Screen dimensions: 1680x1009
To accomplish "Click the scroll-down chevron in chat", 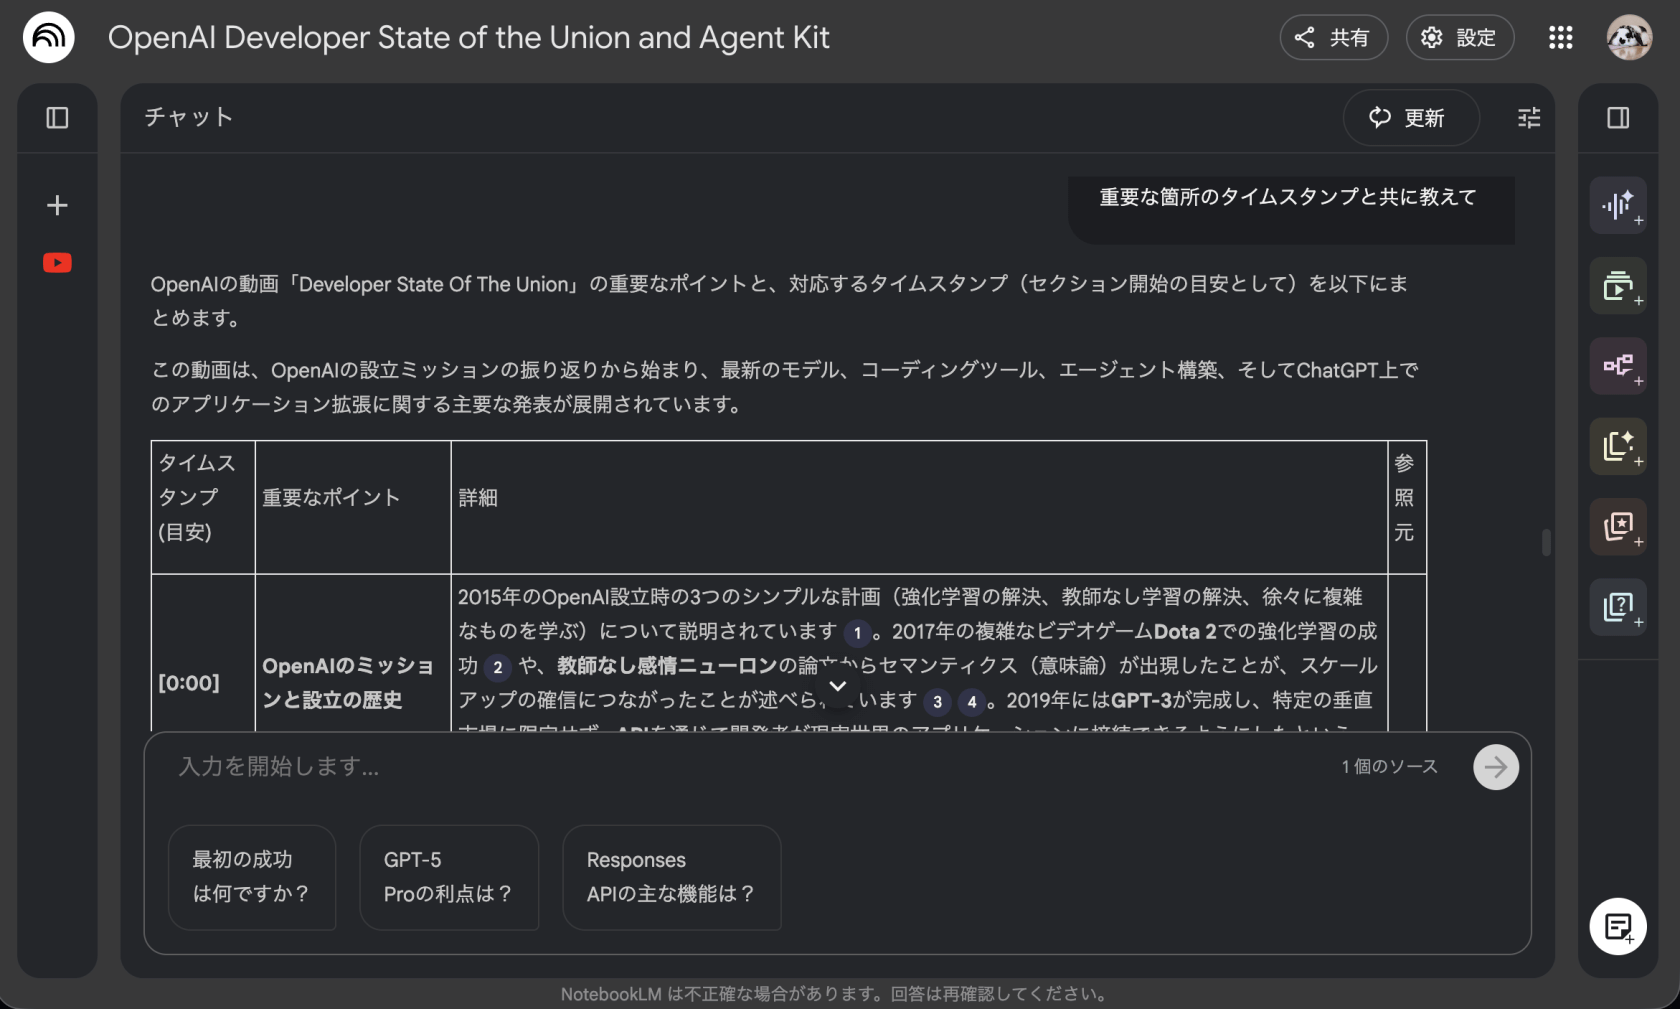I will coord(838,686).
